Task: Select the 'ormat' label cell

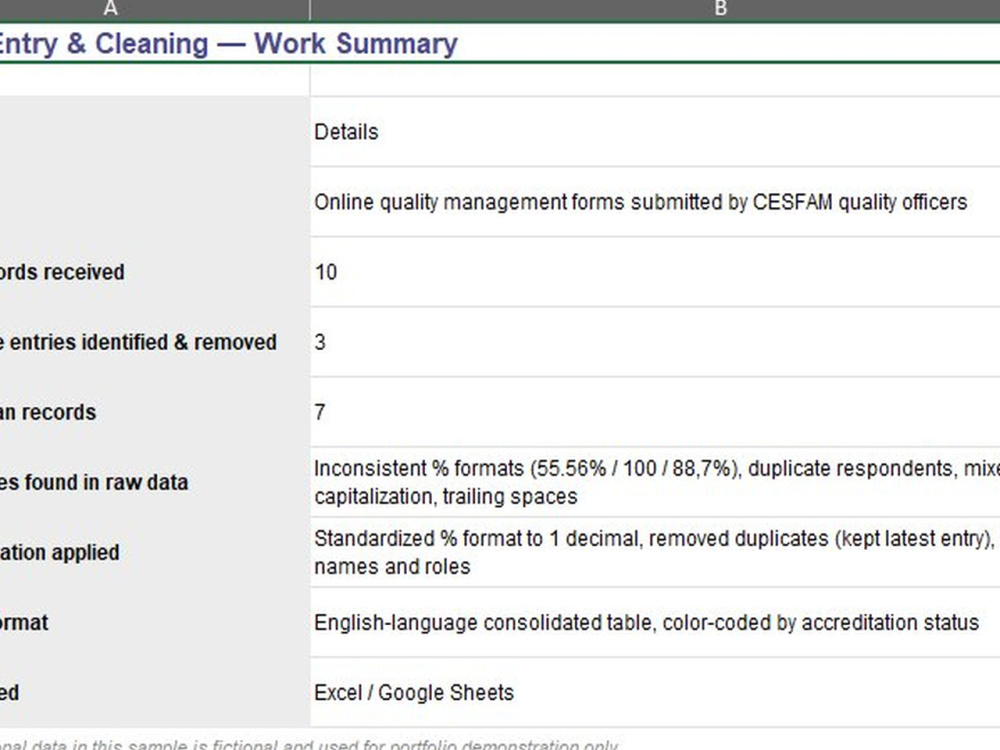Action: 154,623
